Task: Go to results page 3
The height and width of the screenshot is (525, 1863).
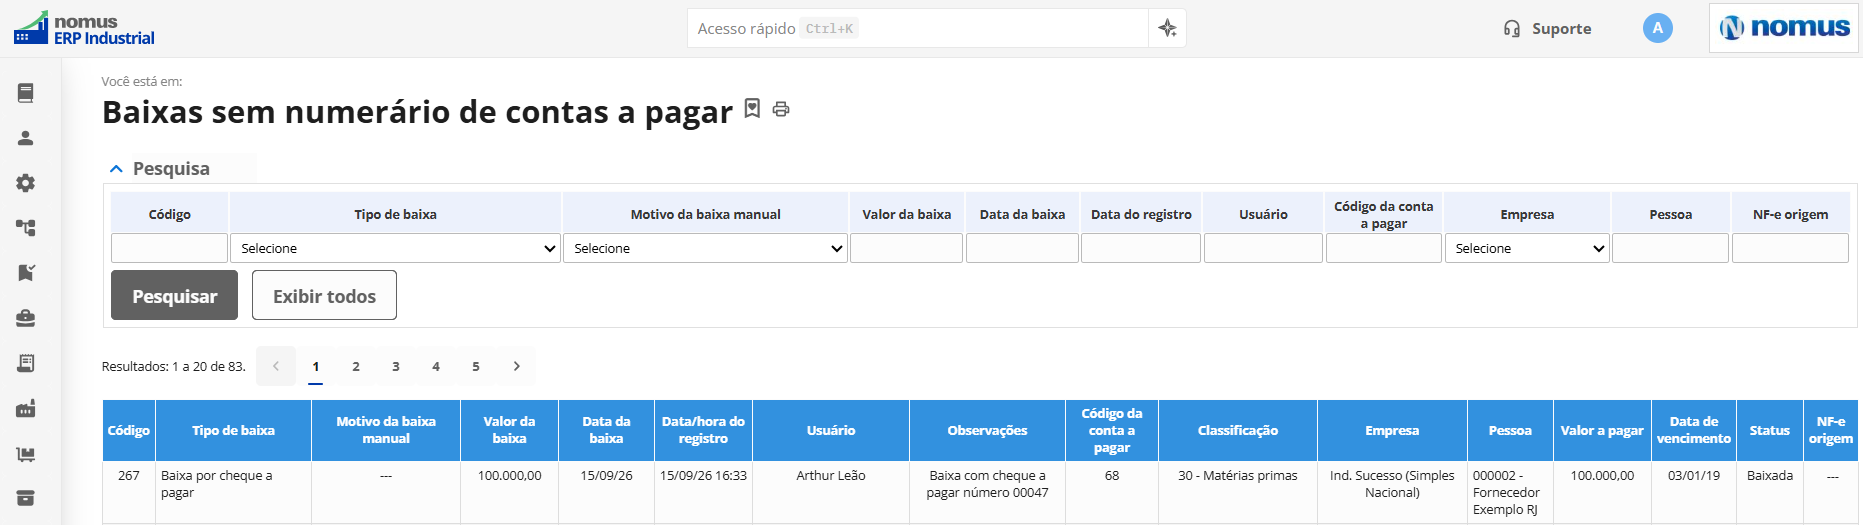Action: point(396,366)
